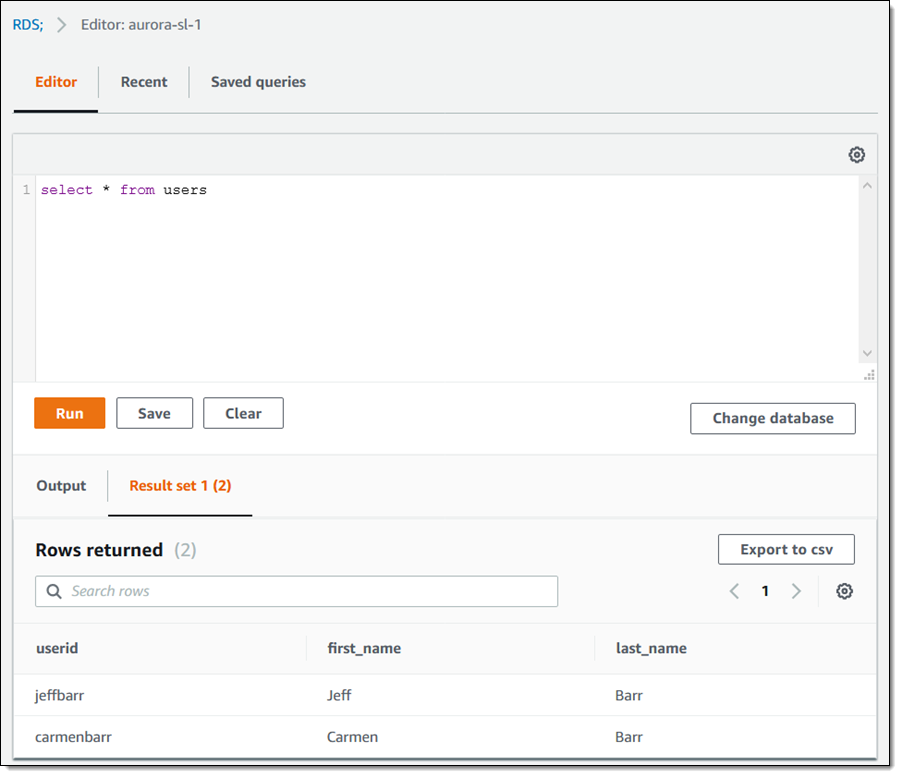Run the SQL query

point(70,413)
